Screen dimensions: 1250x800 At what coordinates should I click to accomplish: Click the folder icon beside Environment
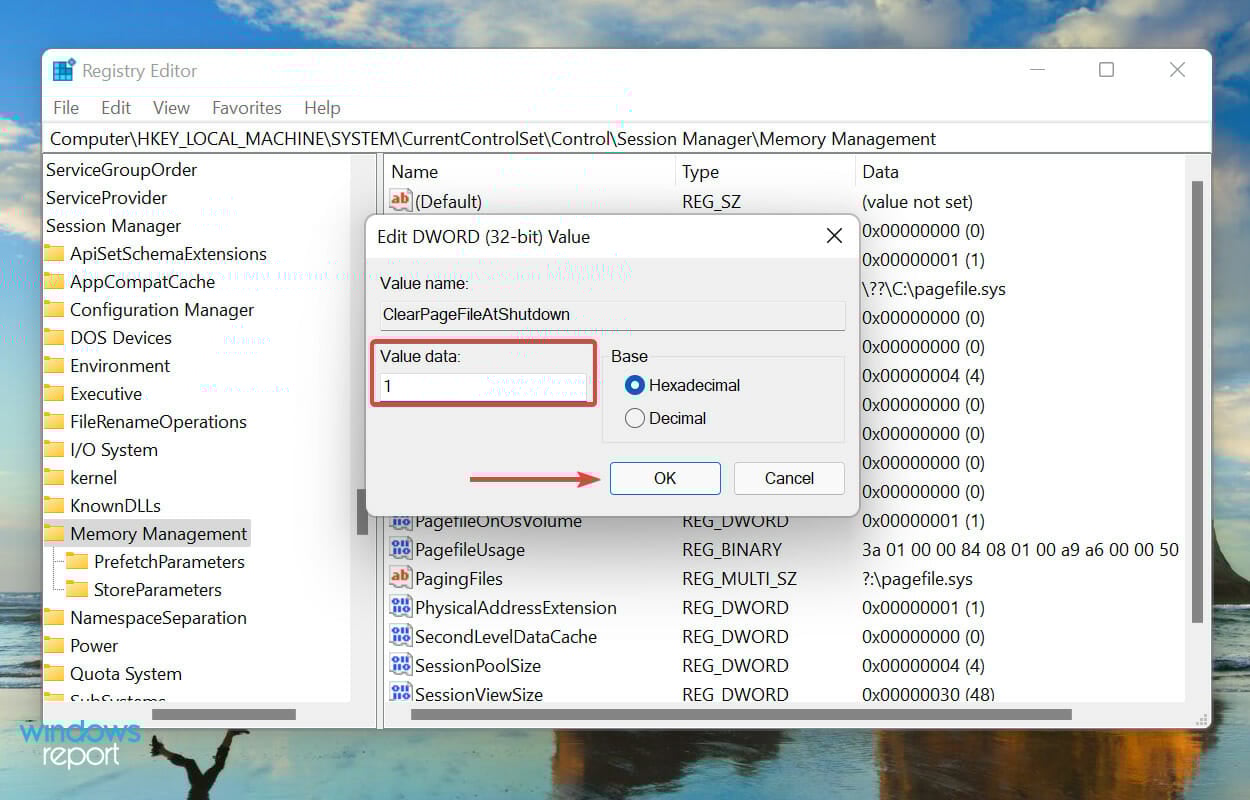pyautogui.click(x=57, y=365)
